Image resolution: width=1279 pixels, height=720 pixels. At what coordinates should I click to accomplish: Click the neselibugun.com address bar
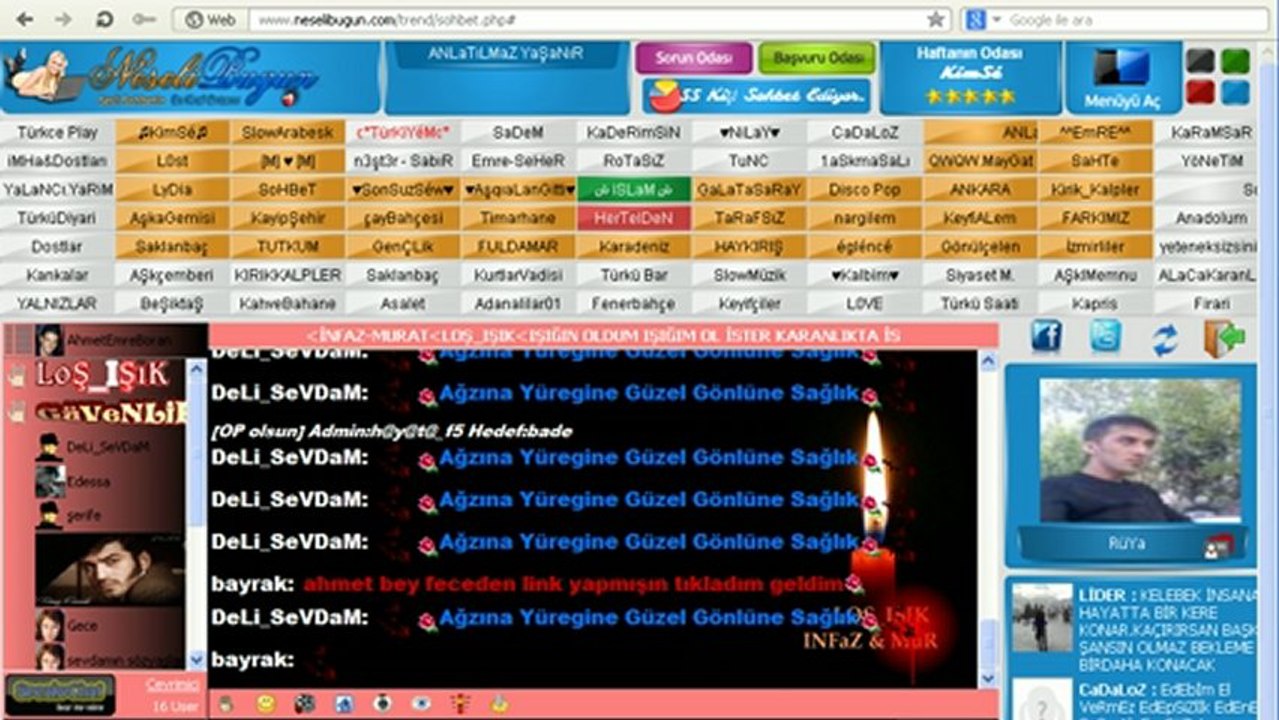pos(585,19)
